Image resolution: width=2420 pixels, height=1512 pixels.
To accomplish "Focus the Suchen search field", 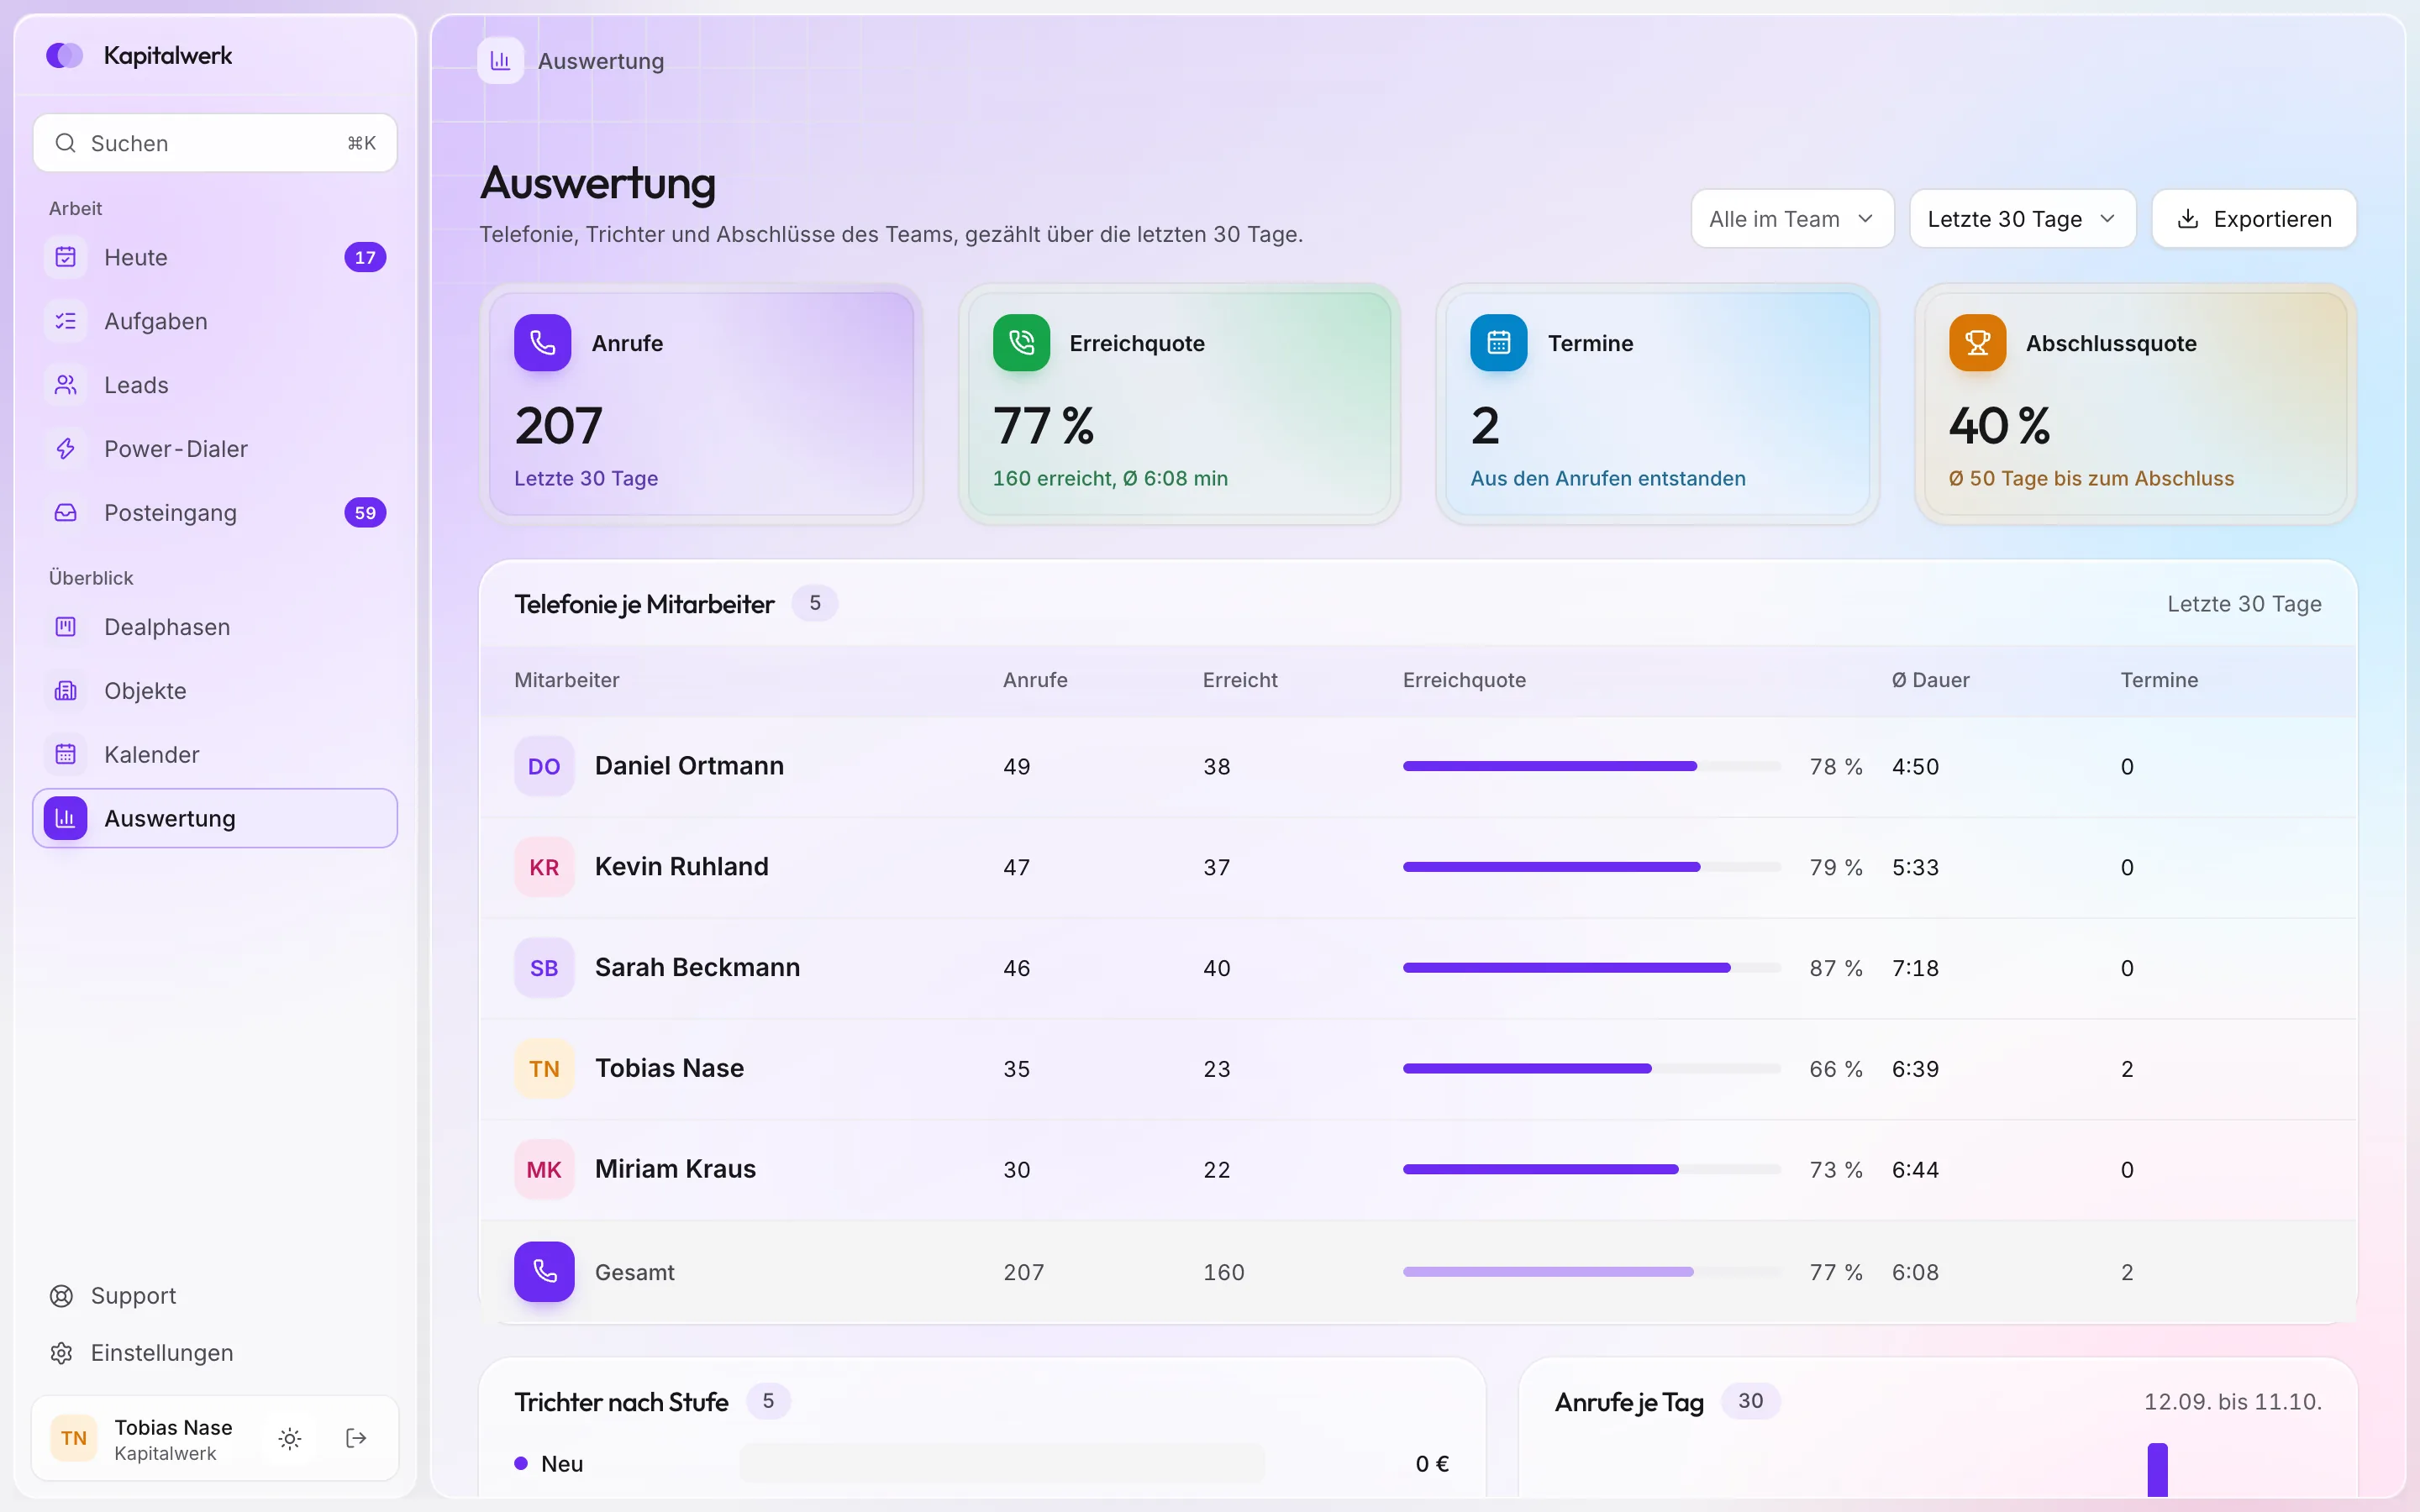I will (x=215, y=143).
